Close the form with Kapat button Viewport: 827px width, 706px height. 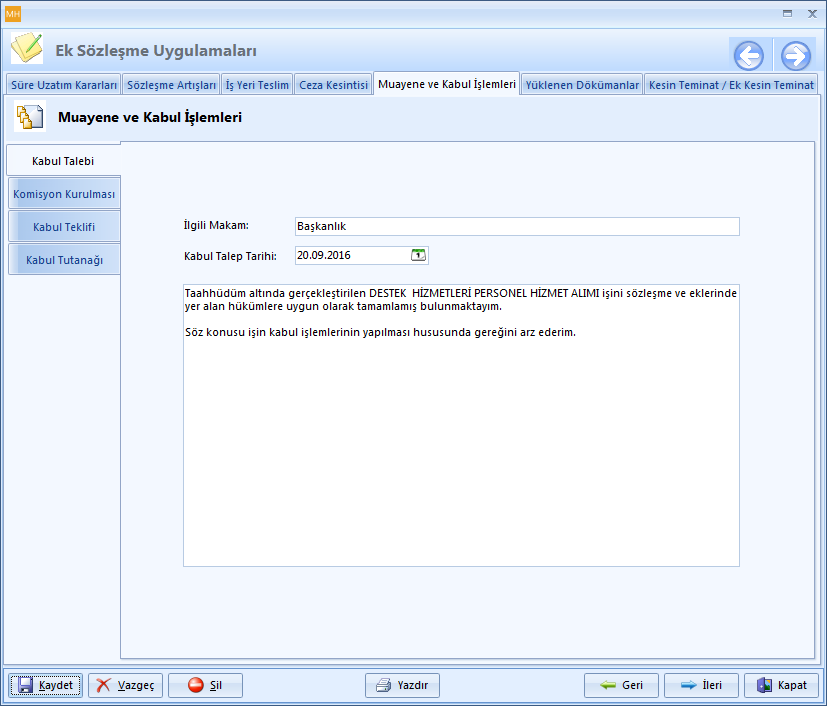(781, 685)
